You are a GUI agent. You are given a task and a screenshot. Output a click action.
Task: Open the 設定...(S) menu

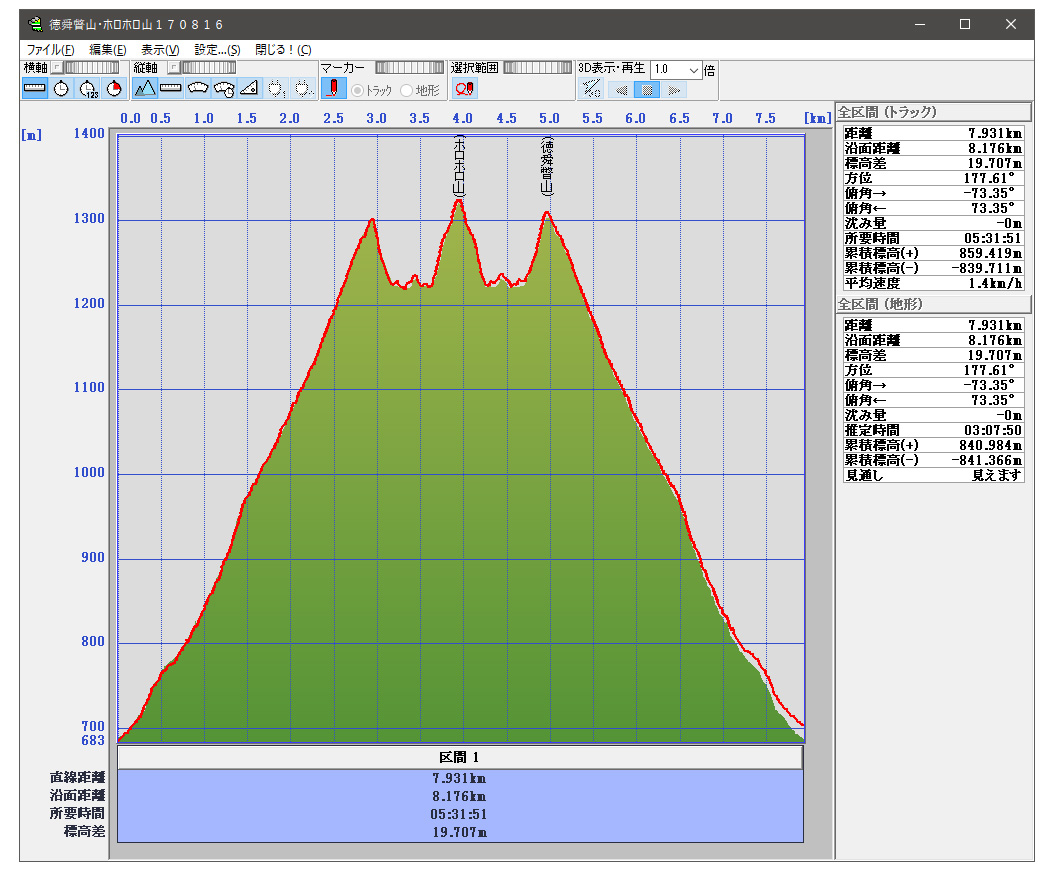[x=217, y=49]
